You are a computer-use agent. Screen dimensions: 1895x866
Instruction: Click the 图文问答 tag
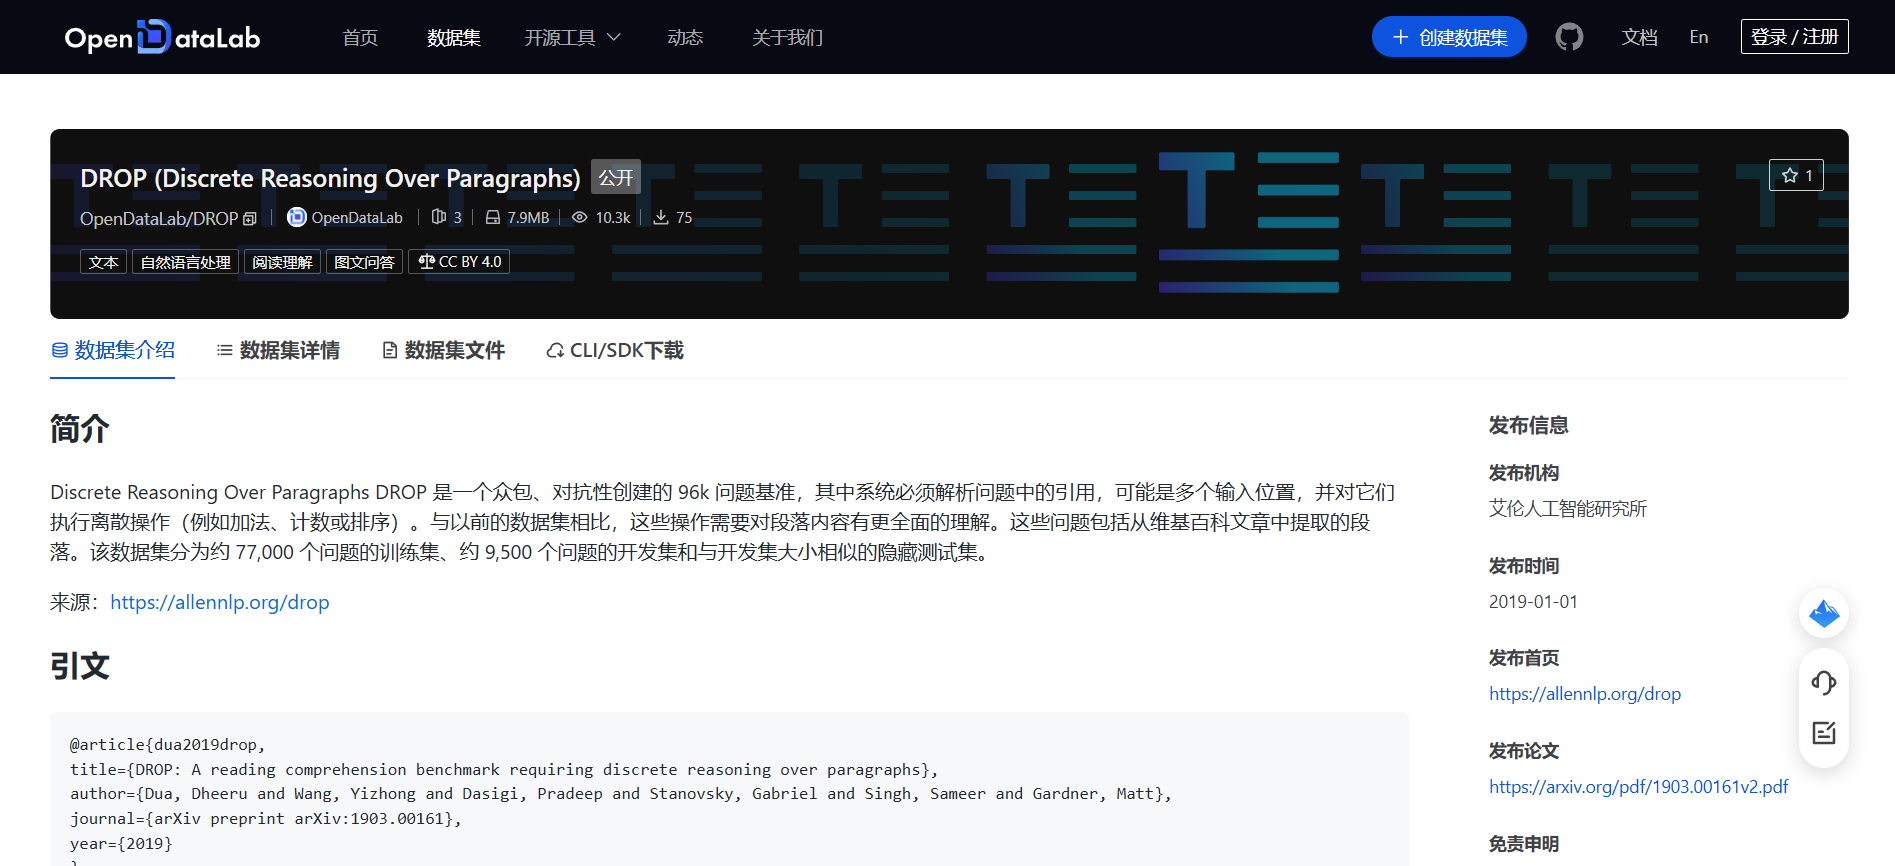(364, 262)
